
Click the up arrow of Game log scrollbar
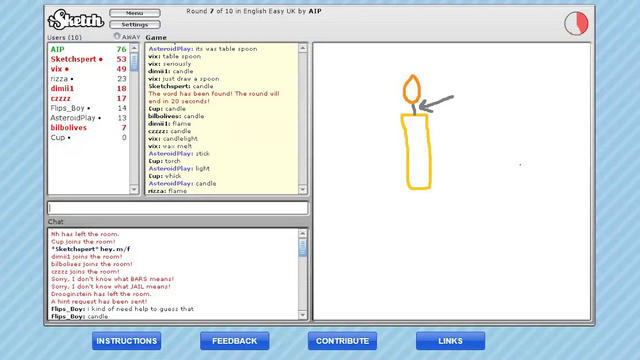pos(302,48)
